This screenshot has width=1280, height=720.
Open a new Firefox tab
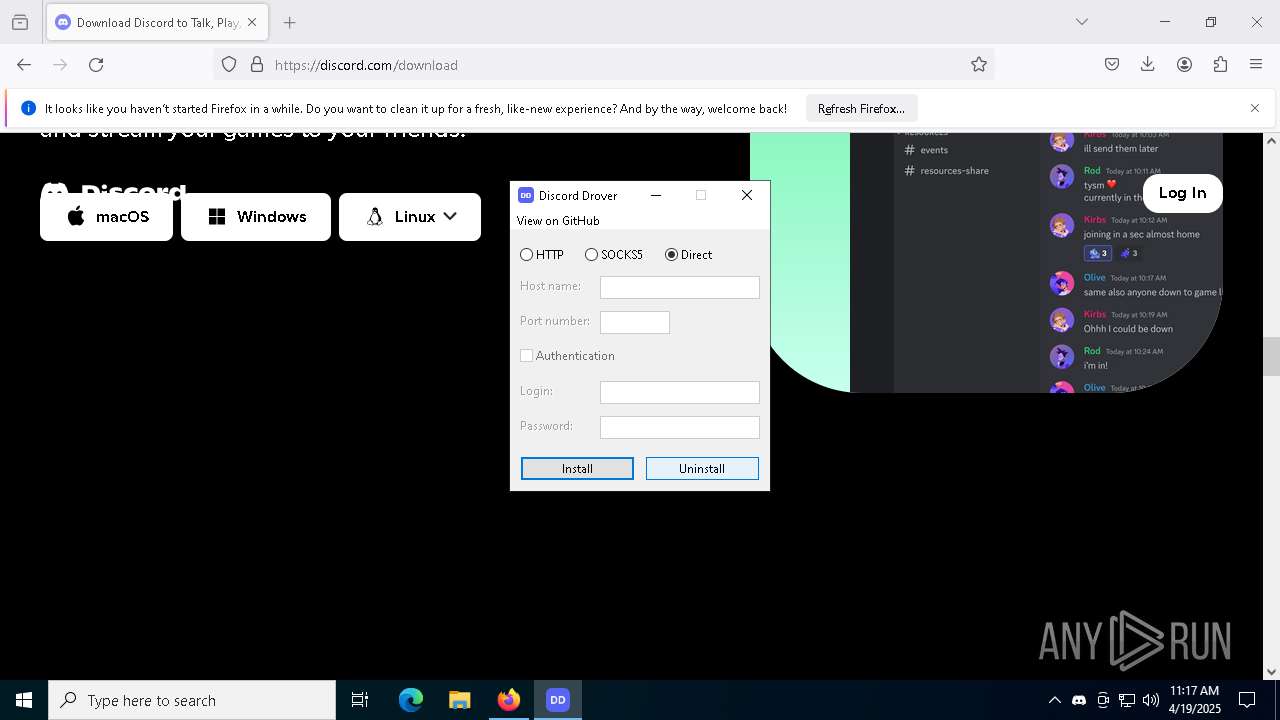click(290, 22)
